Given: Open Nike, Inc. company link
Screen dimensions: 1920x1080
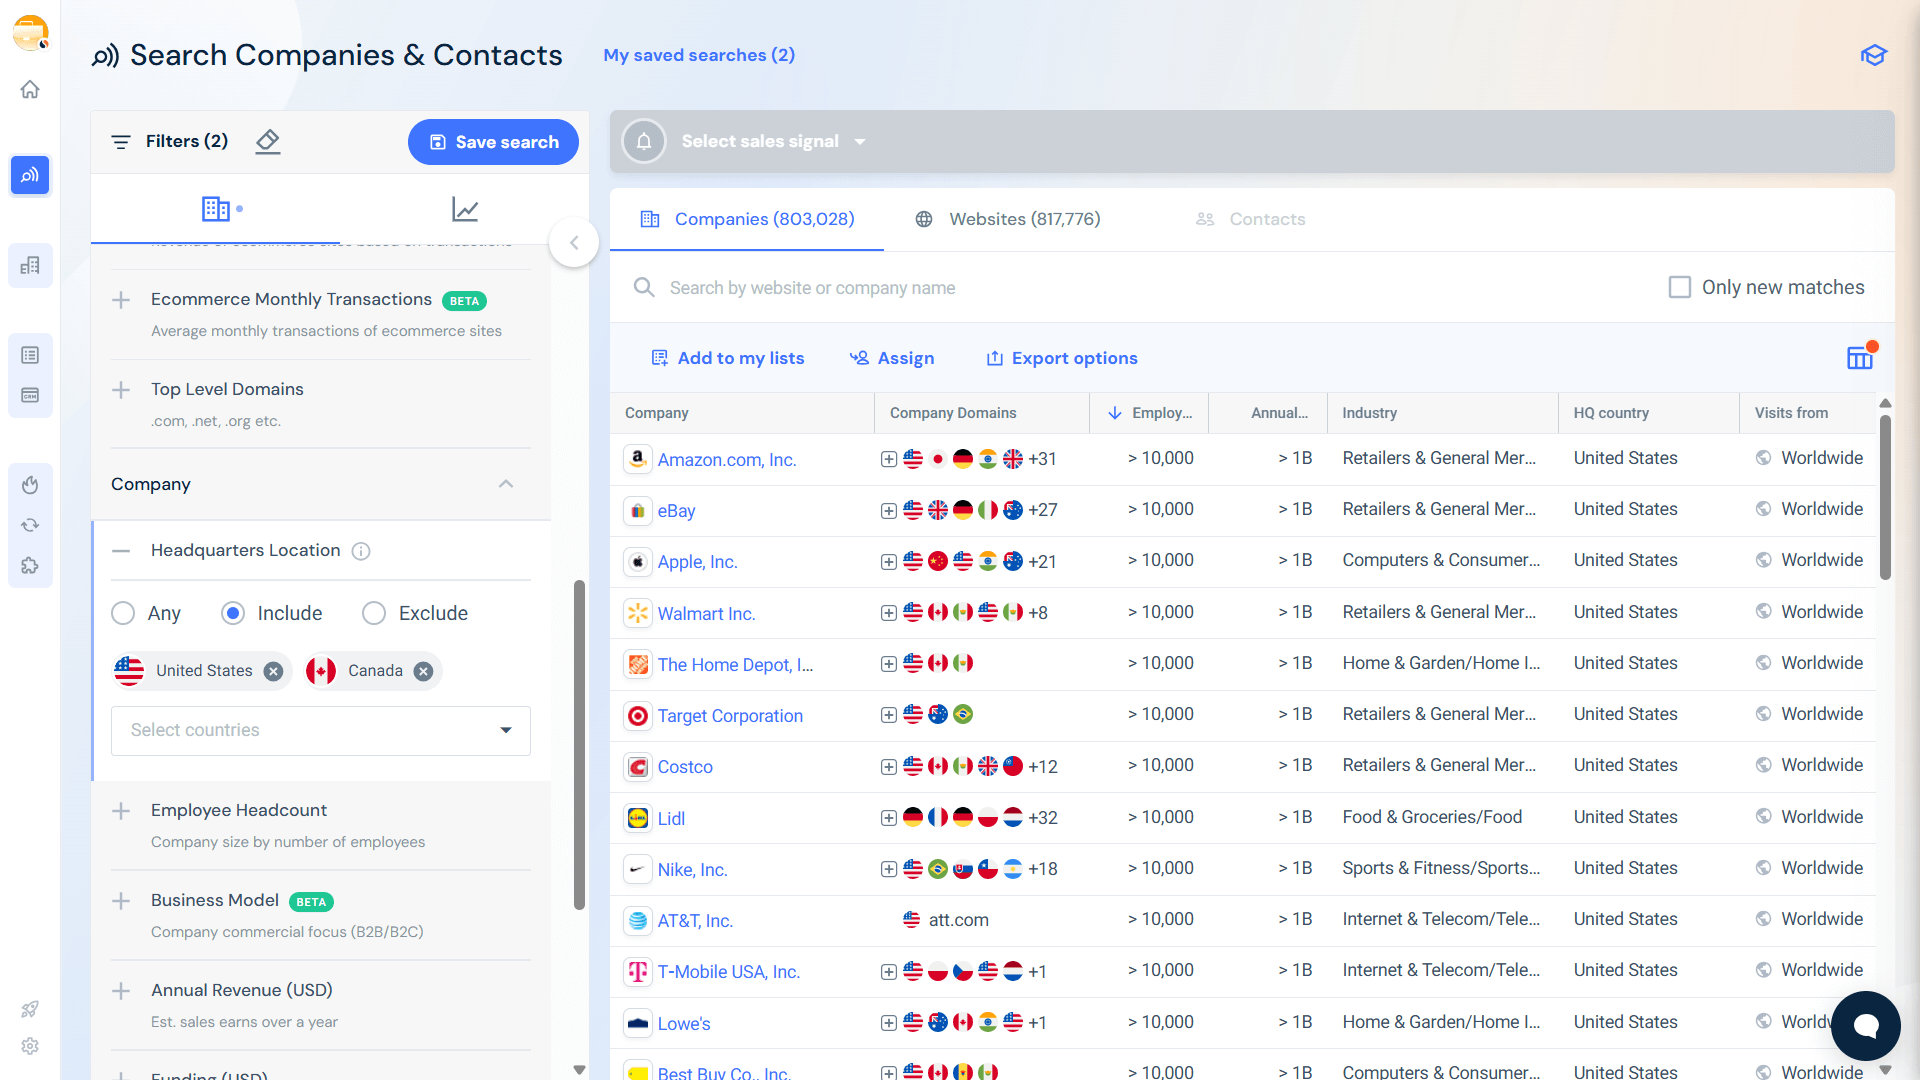Looking at the screenshot, I should 692,870.
